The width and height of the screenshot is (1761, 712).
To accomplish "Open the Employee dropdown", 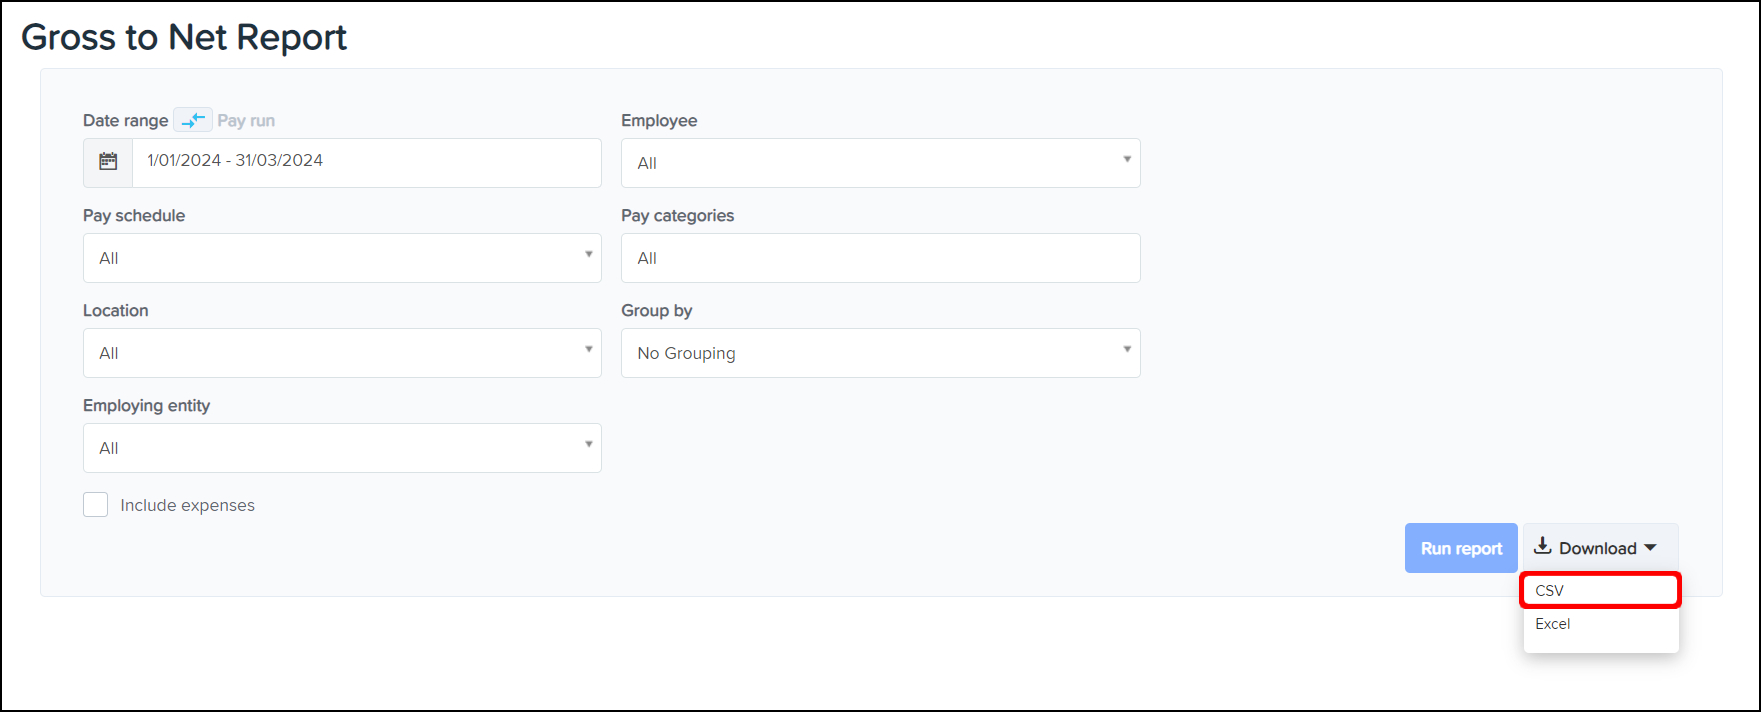I will [880, 163].
